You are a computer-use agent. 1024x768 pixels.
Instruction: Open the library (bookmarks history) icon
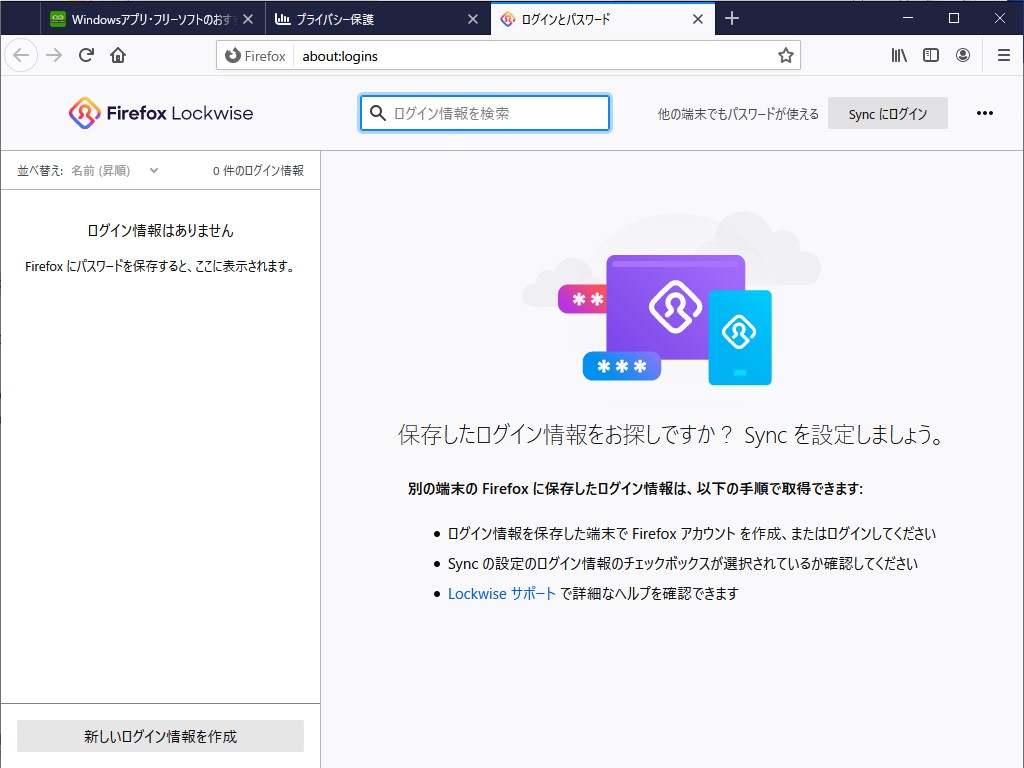coord(898,55)
